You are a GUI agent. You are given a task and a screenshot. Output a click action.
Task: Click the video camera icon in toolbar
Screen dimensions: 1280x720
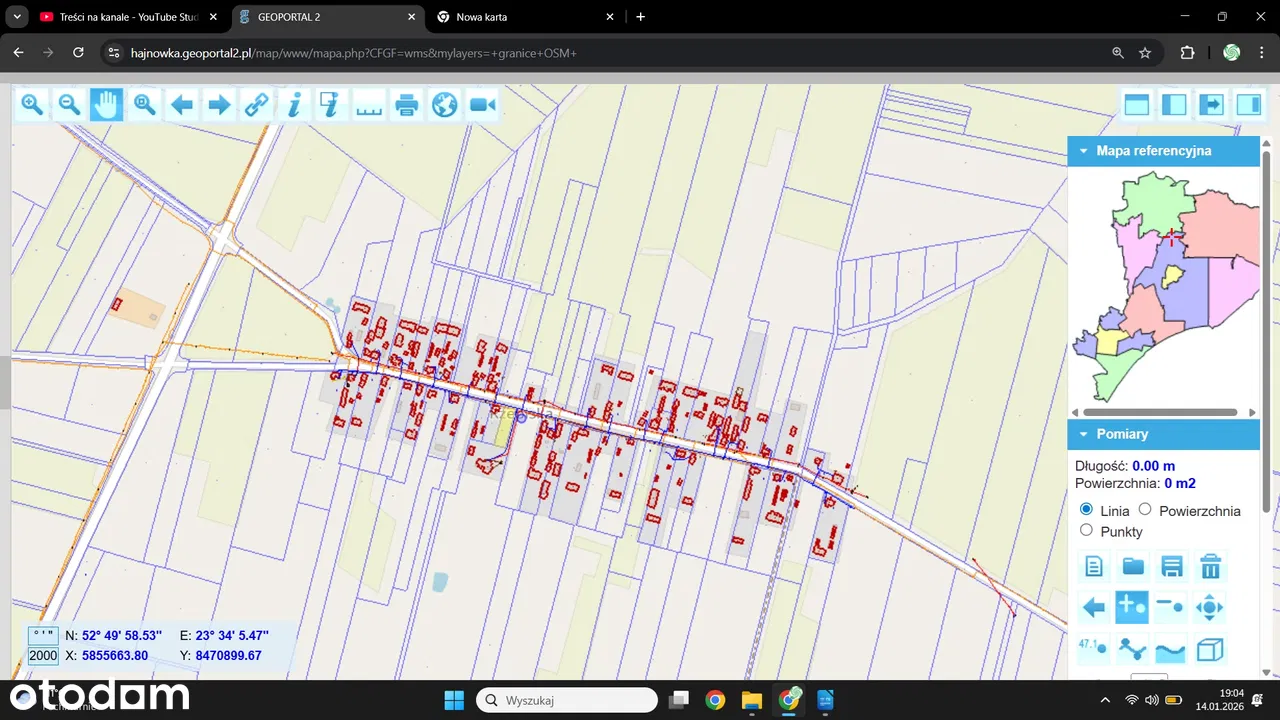pos(483,105)
